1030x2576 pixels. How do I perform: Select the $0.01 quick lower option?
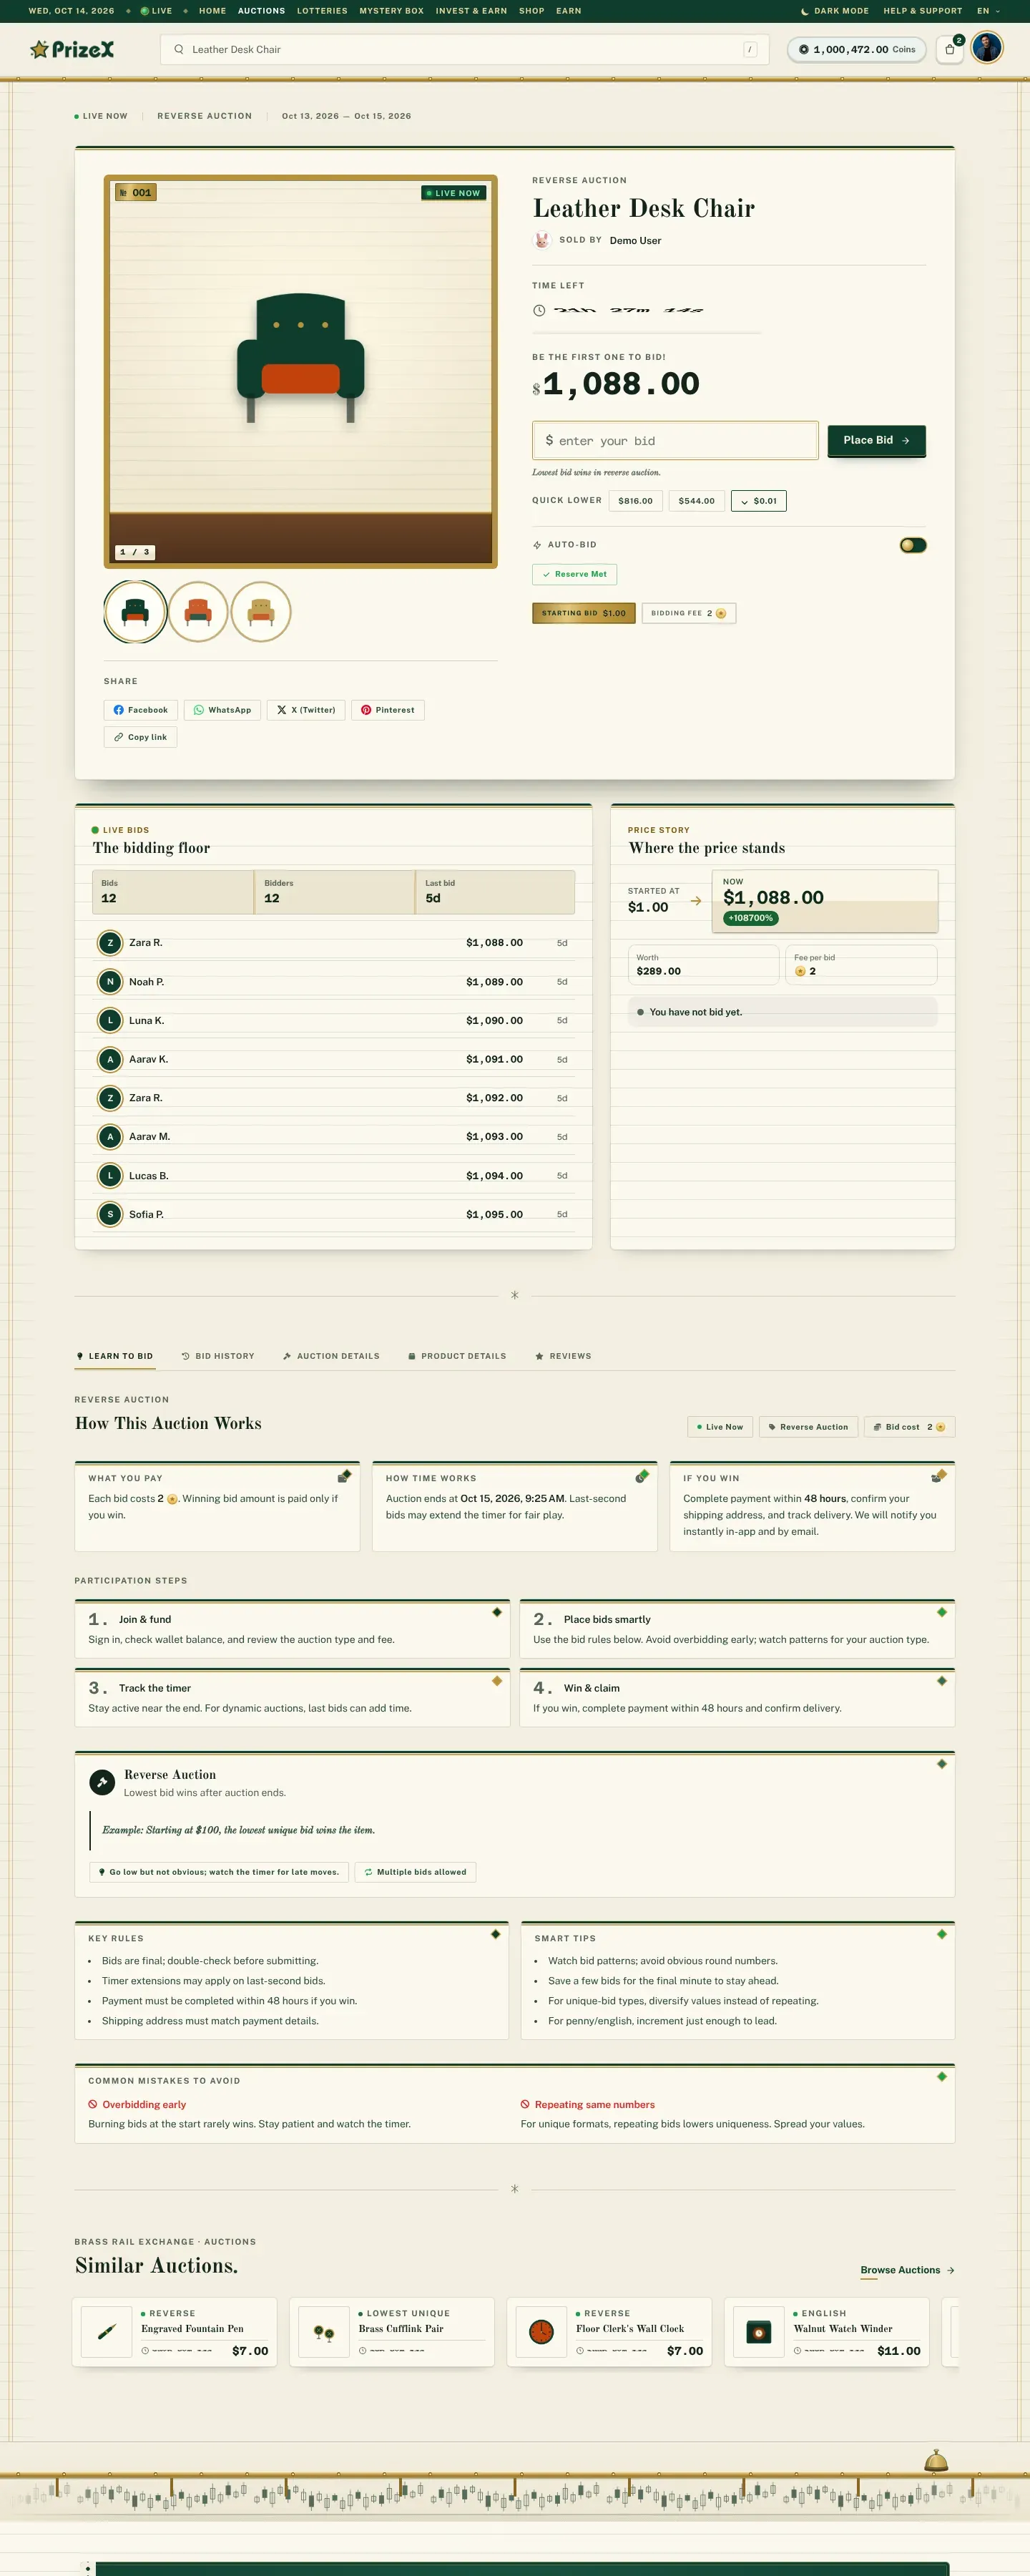(x=759, y=501)
